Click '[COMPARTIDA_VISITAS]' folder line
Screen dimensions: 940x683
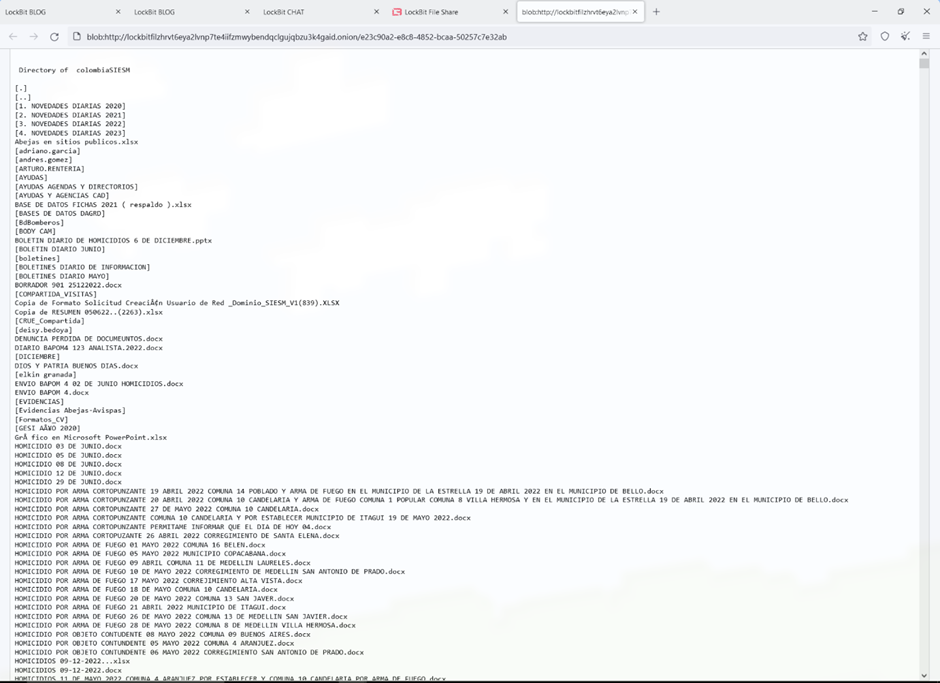(x=56, y=294)
